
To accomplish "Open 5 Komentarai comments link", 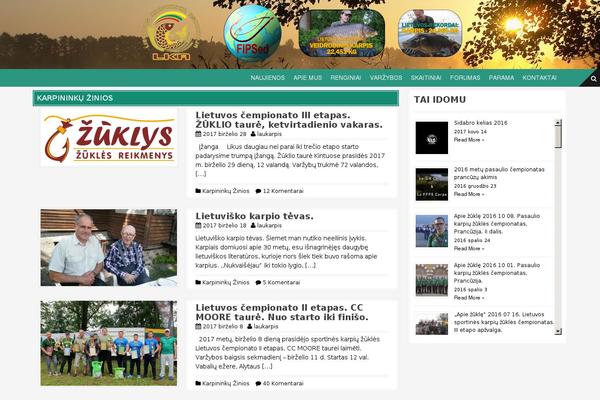I will click(x=281, y=282).
